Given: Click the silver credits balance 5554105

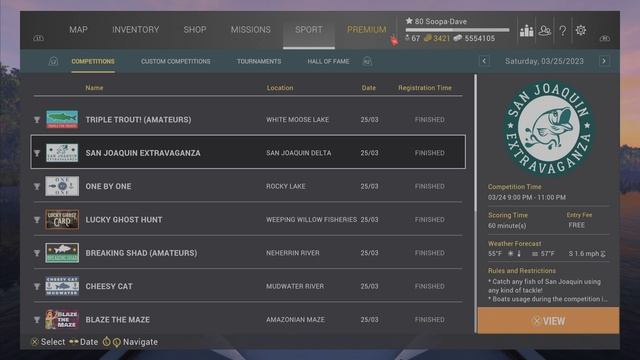Looking at the screenshot, I should point(474,38).
